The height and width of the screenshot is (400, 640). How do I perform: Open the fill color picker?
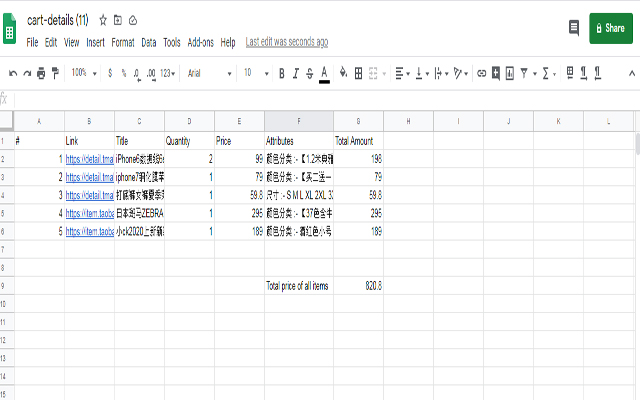343,73
